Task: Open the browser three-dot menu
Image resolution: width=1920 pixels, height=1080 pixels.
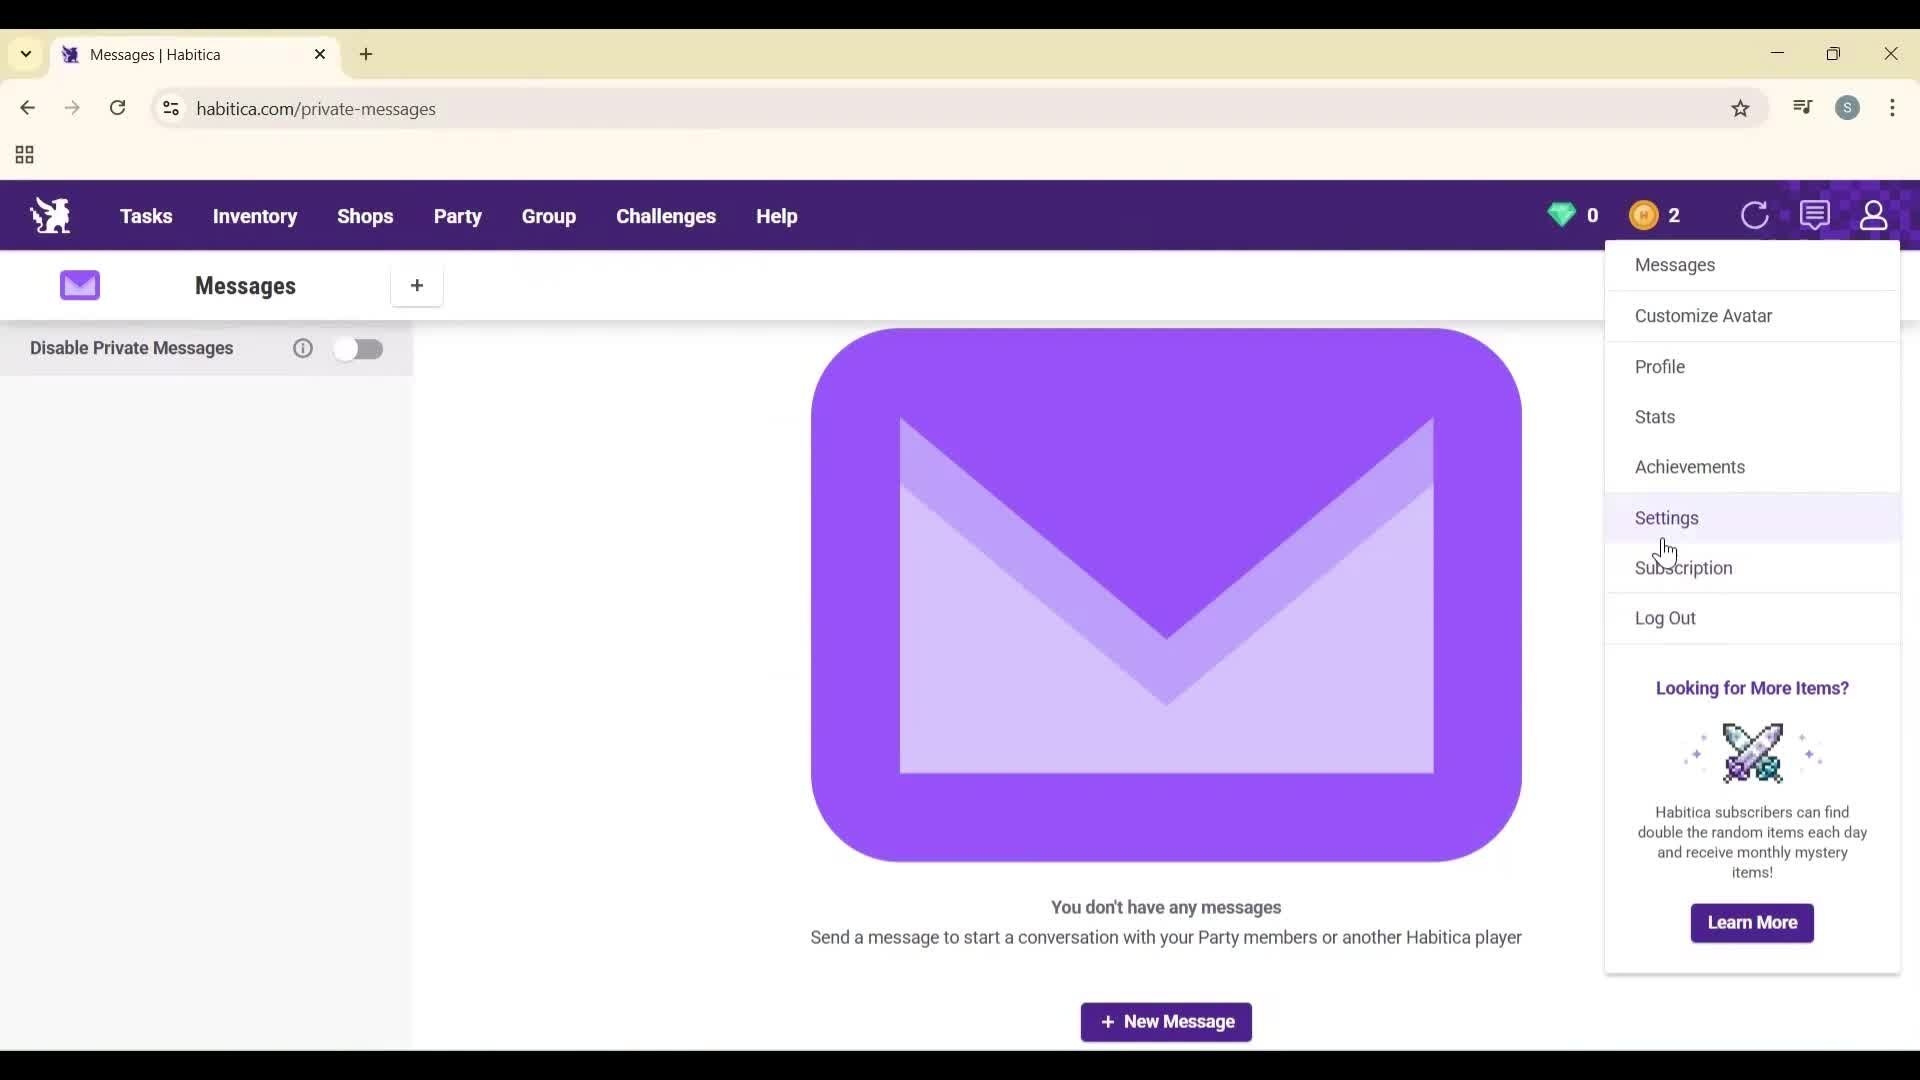Action: click(1893, 108)
